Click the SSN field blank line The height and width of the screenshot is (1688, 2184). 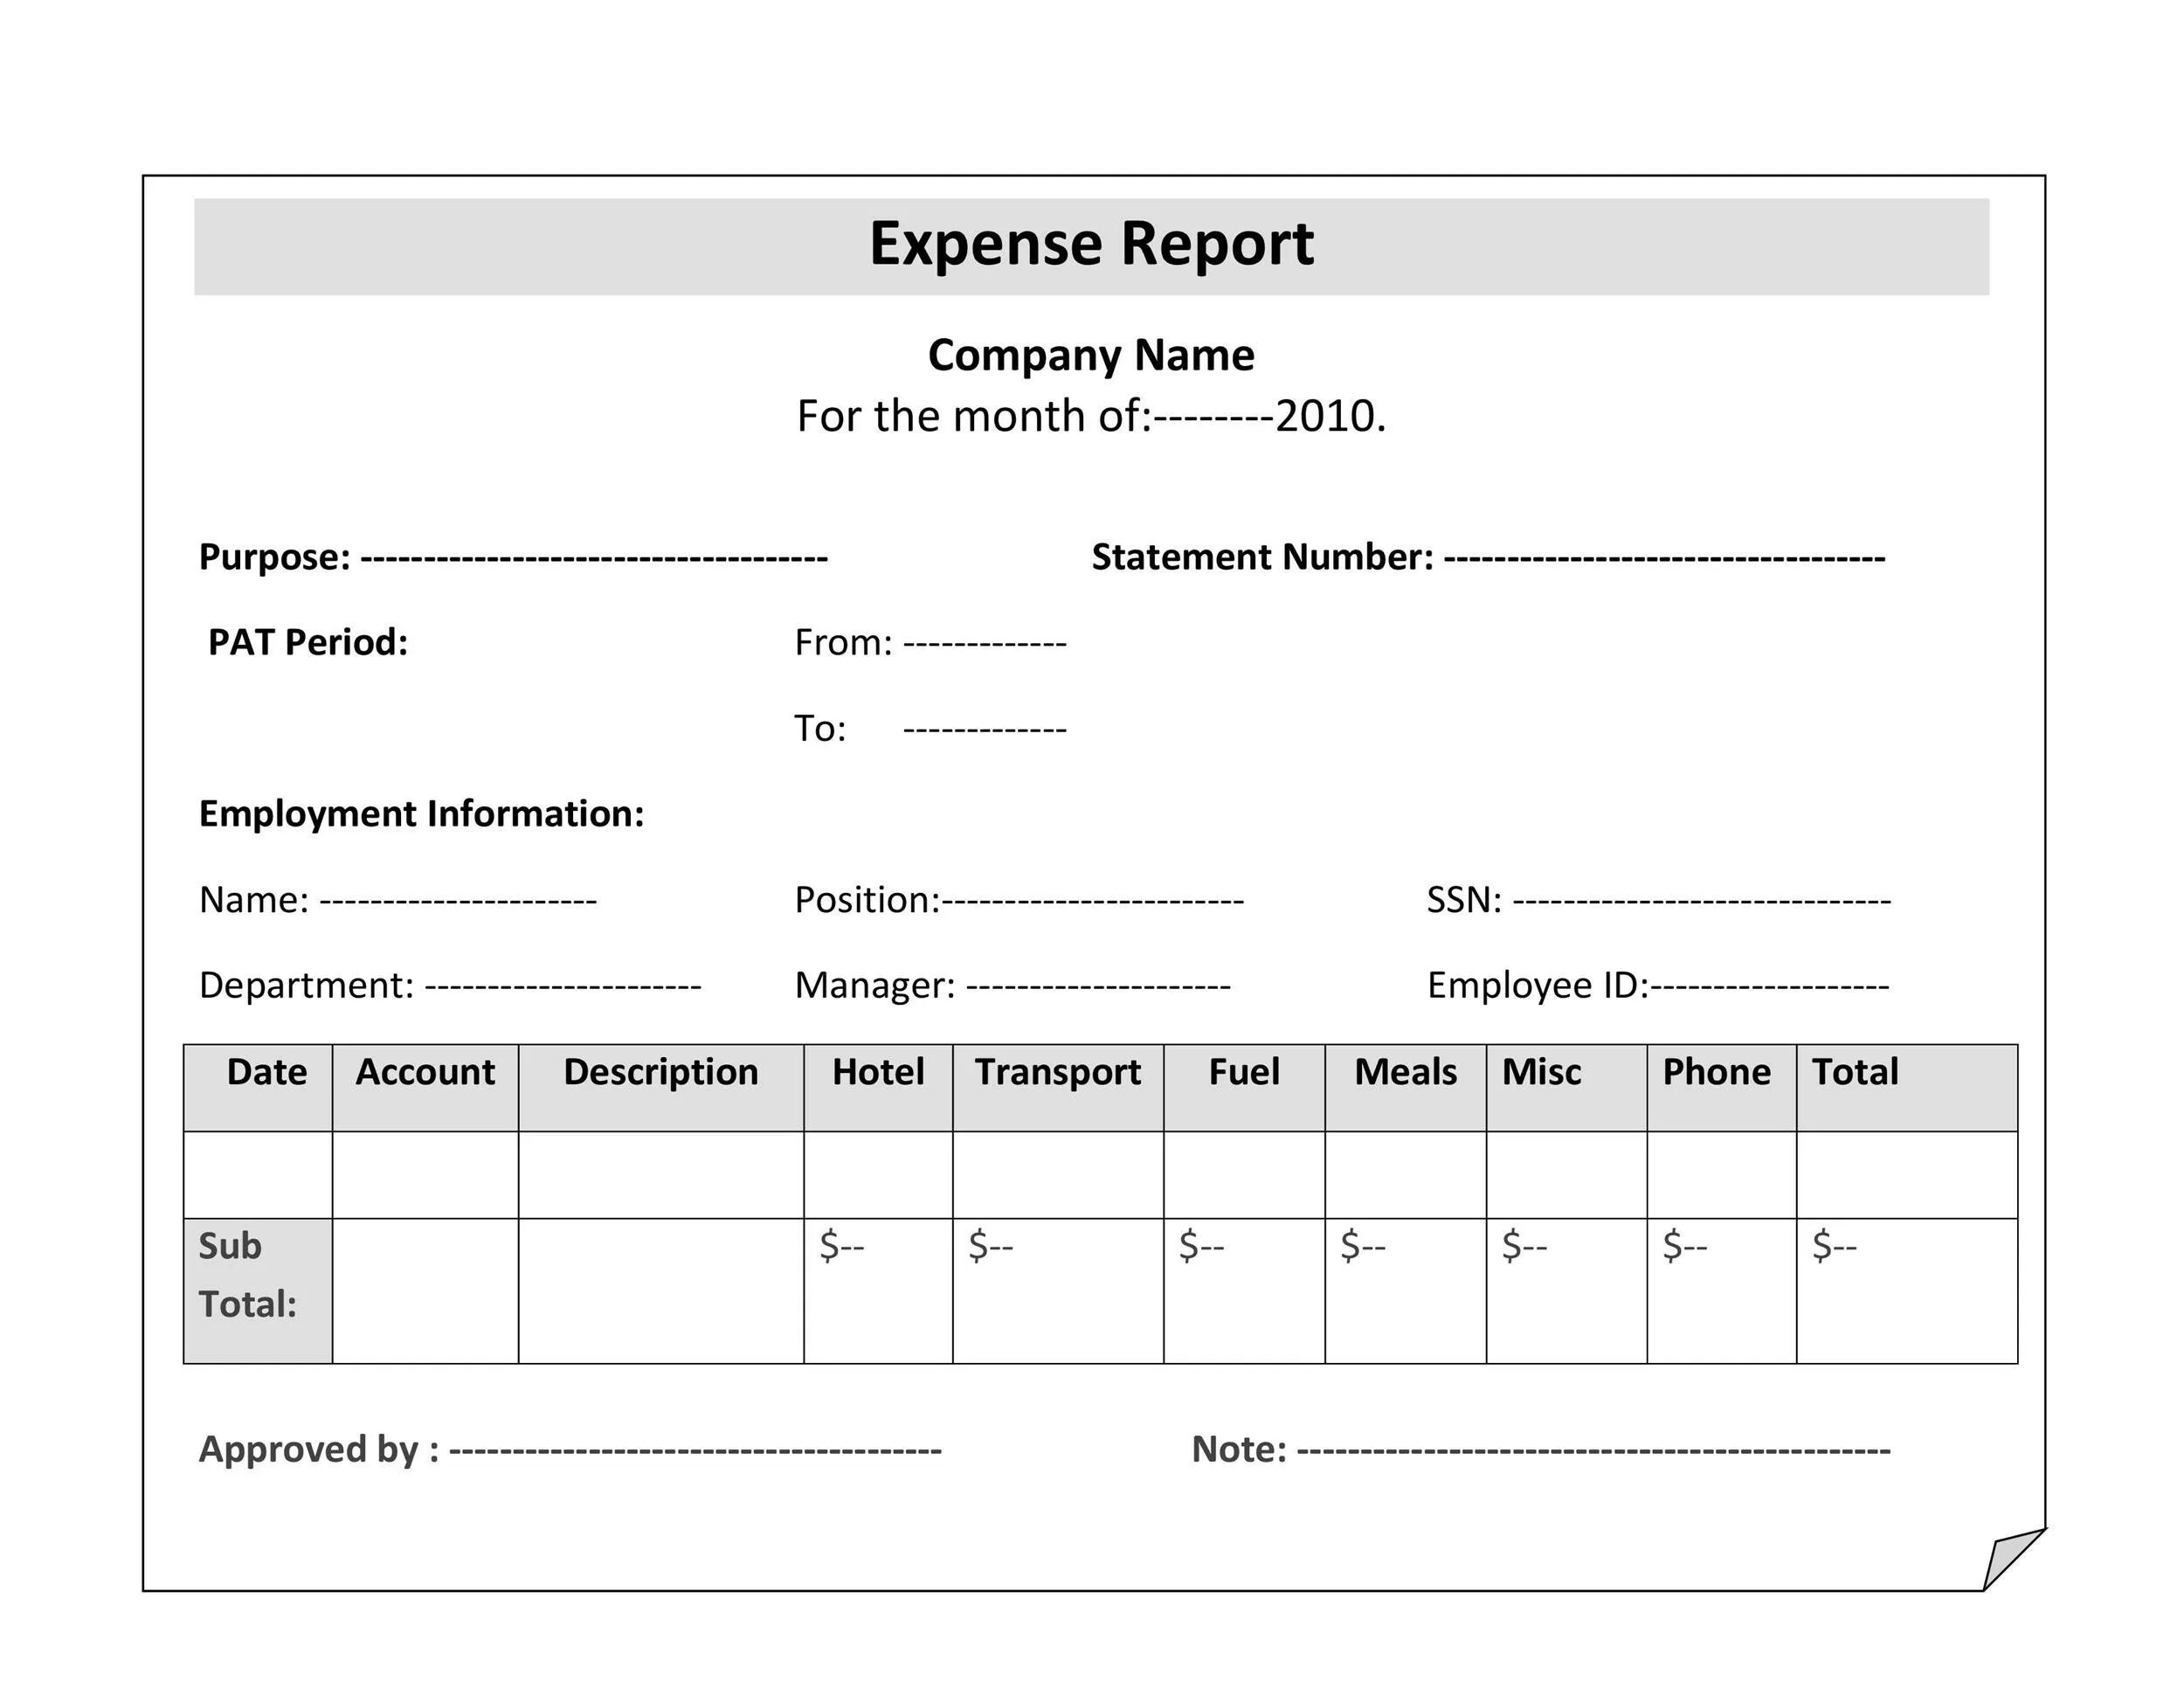[x=1700, y=901]
